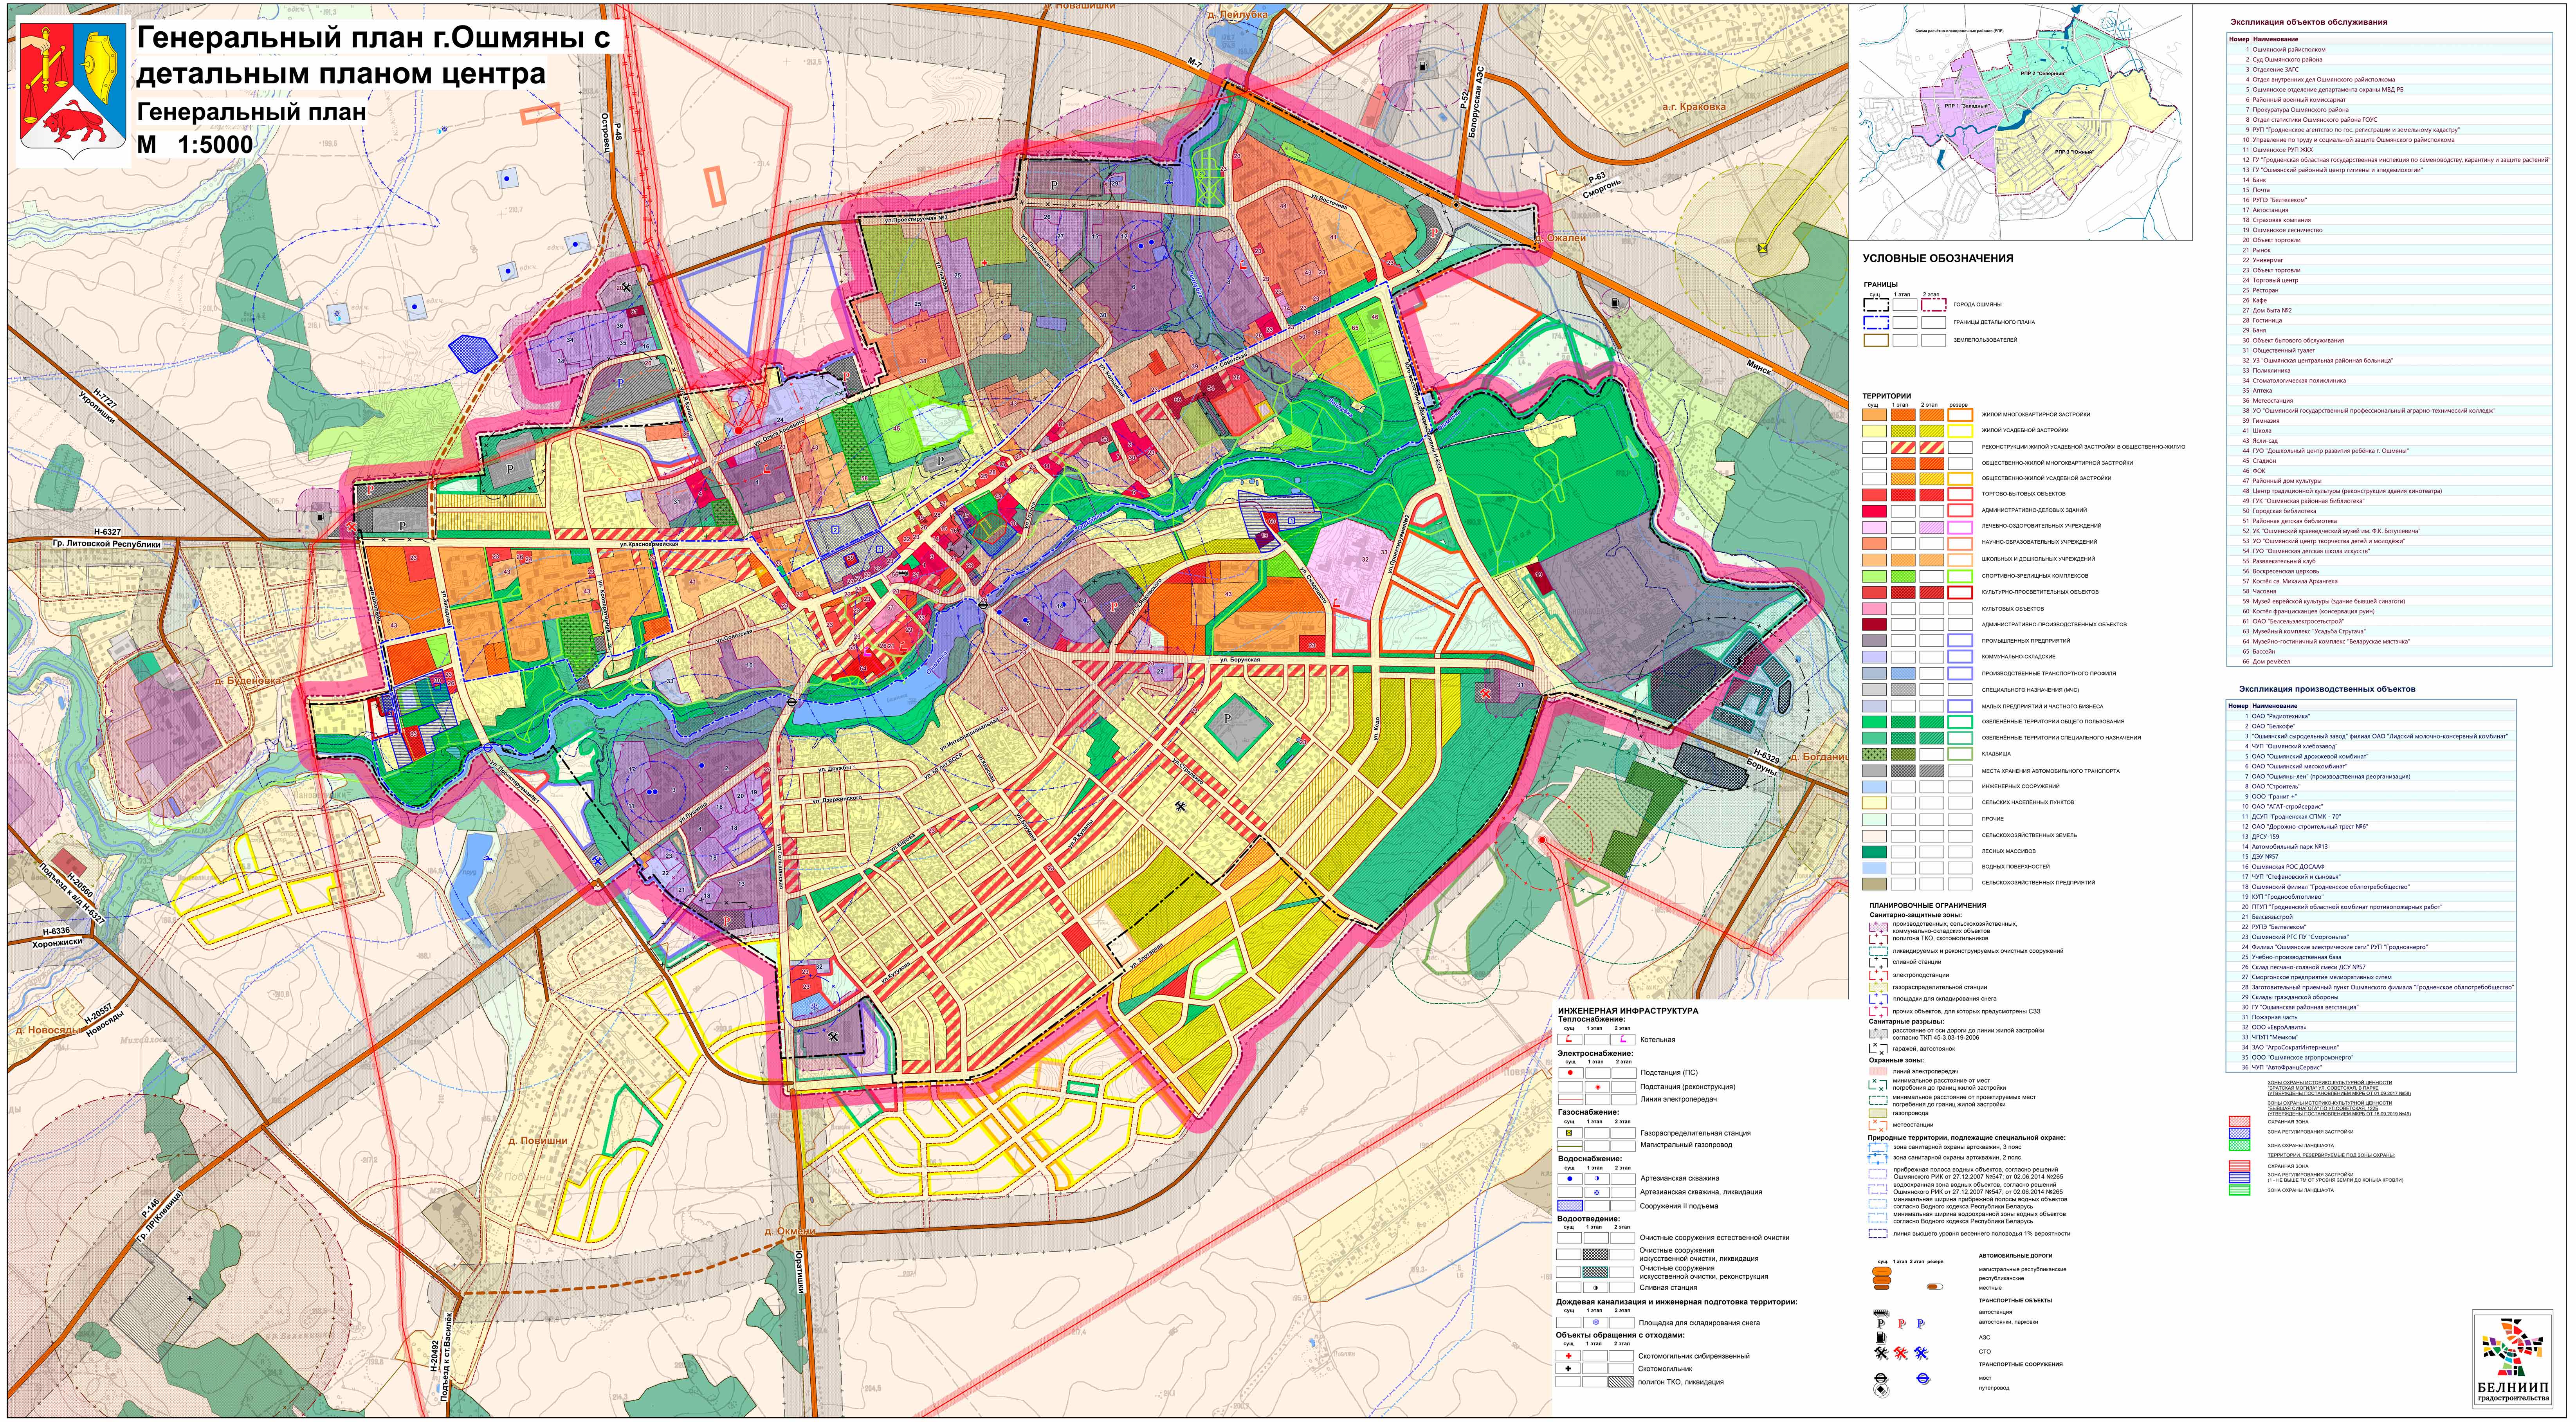
Task: Click the black bus station legend icon
Action: coord(1881,1313)
